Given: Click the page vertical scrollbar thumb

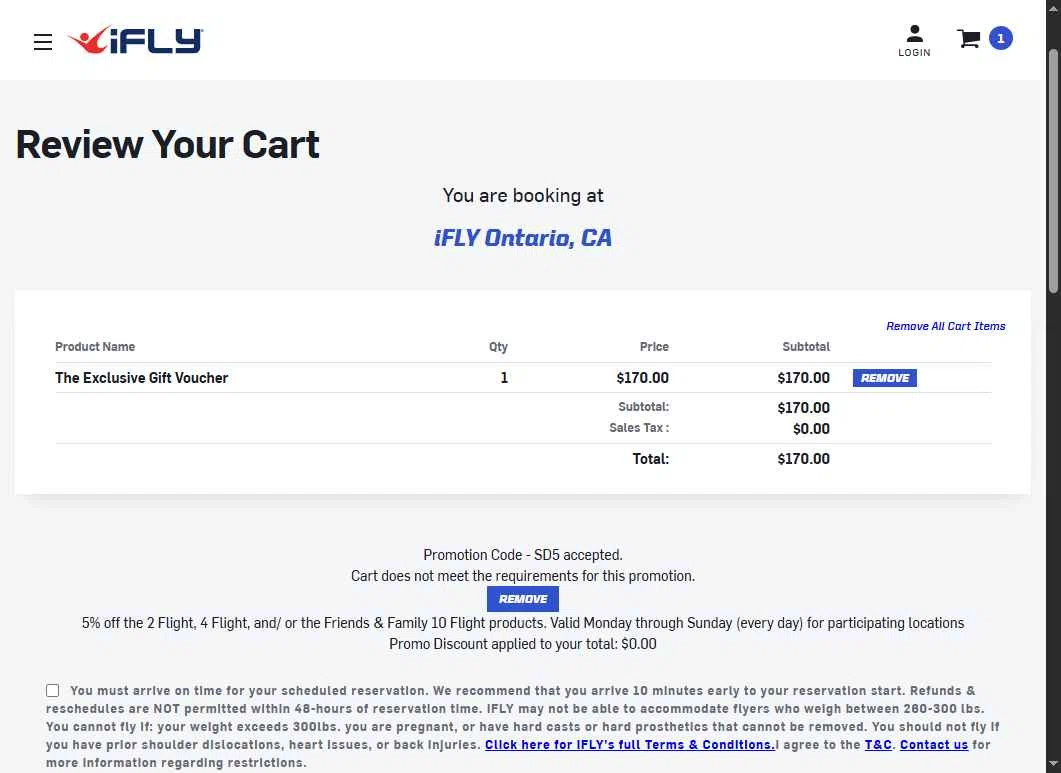Looking at the screenshot, I should pos(1052,170).
